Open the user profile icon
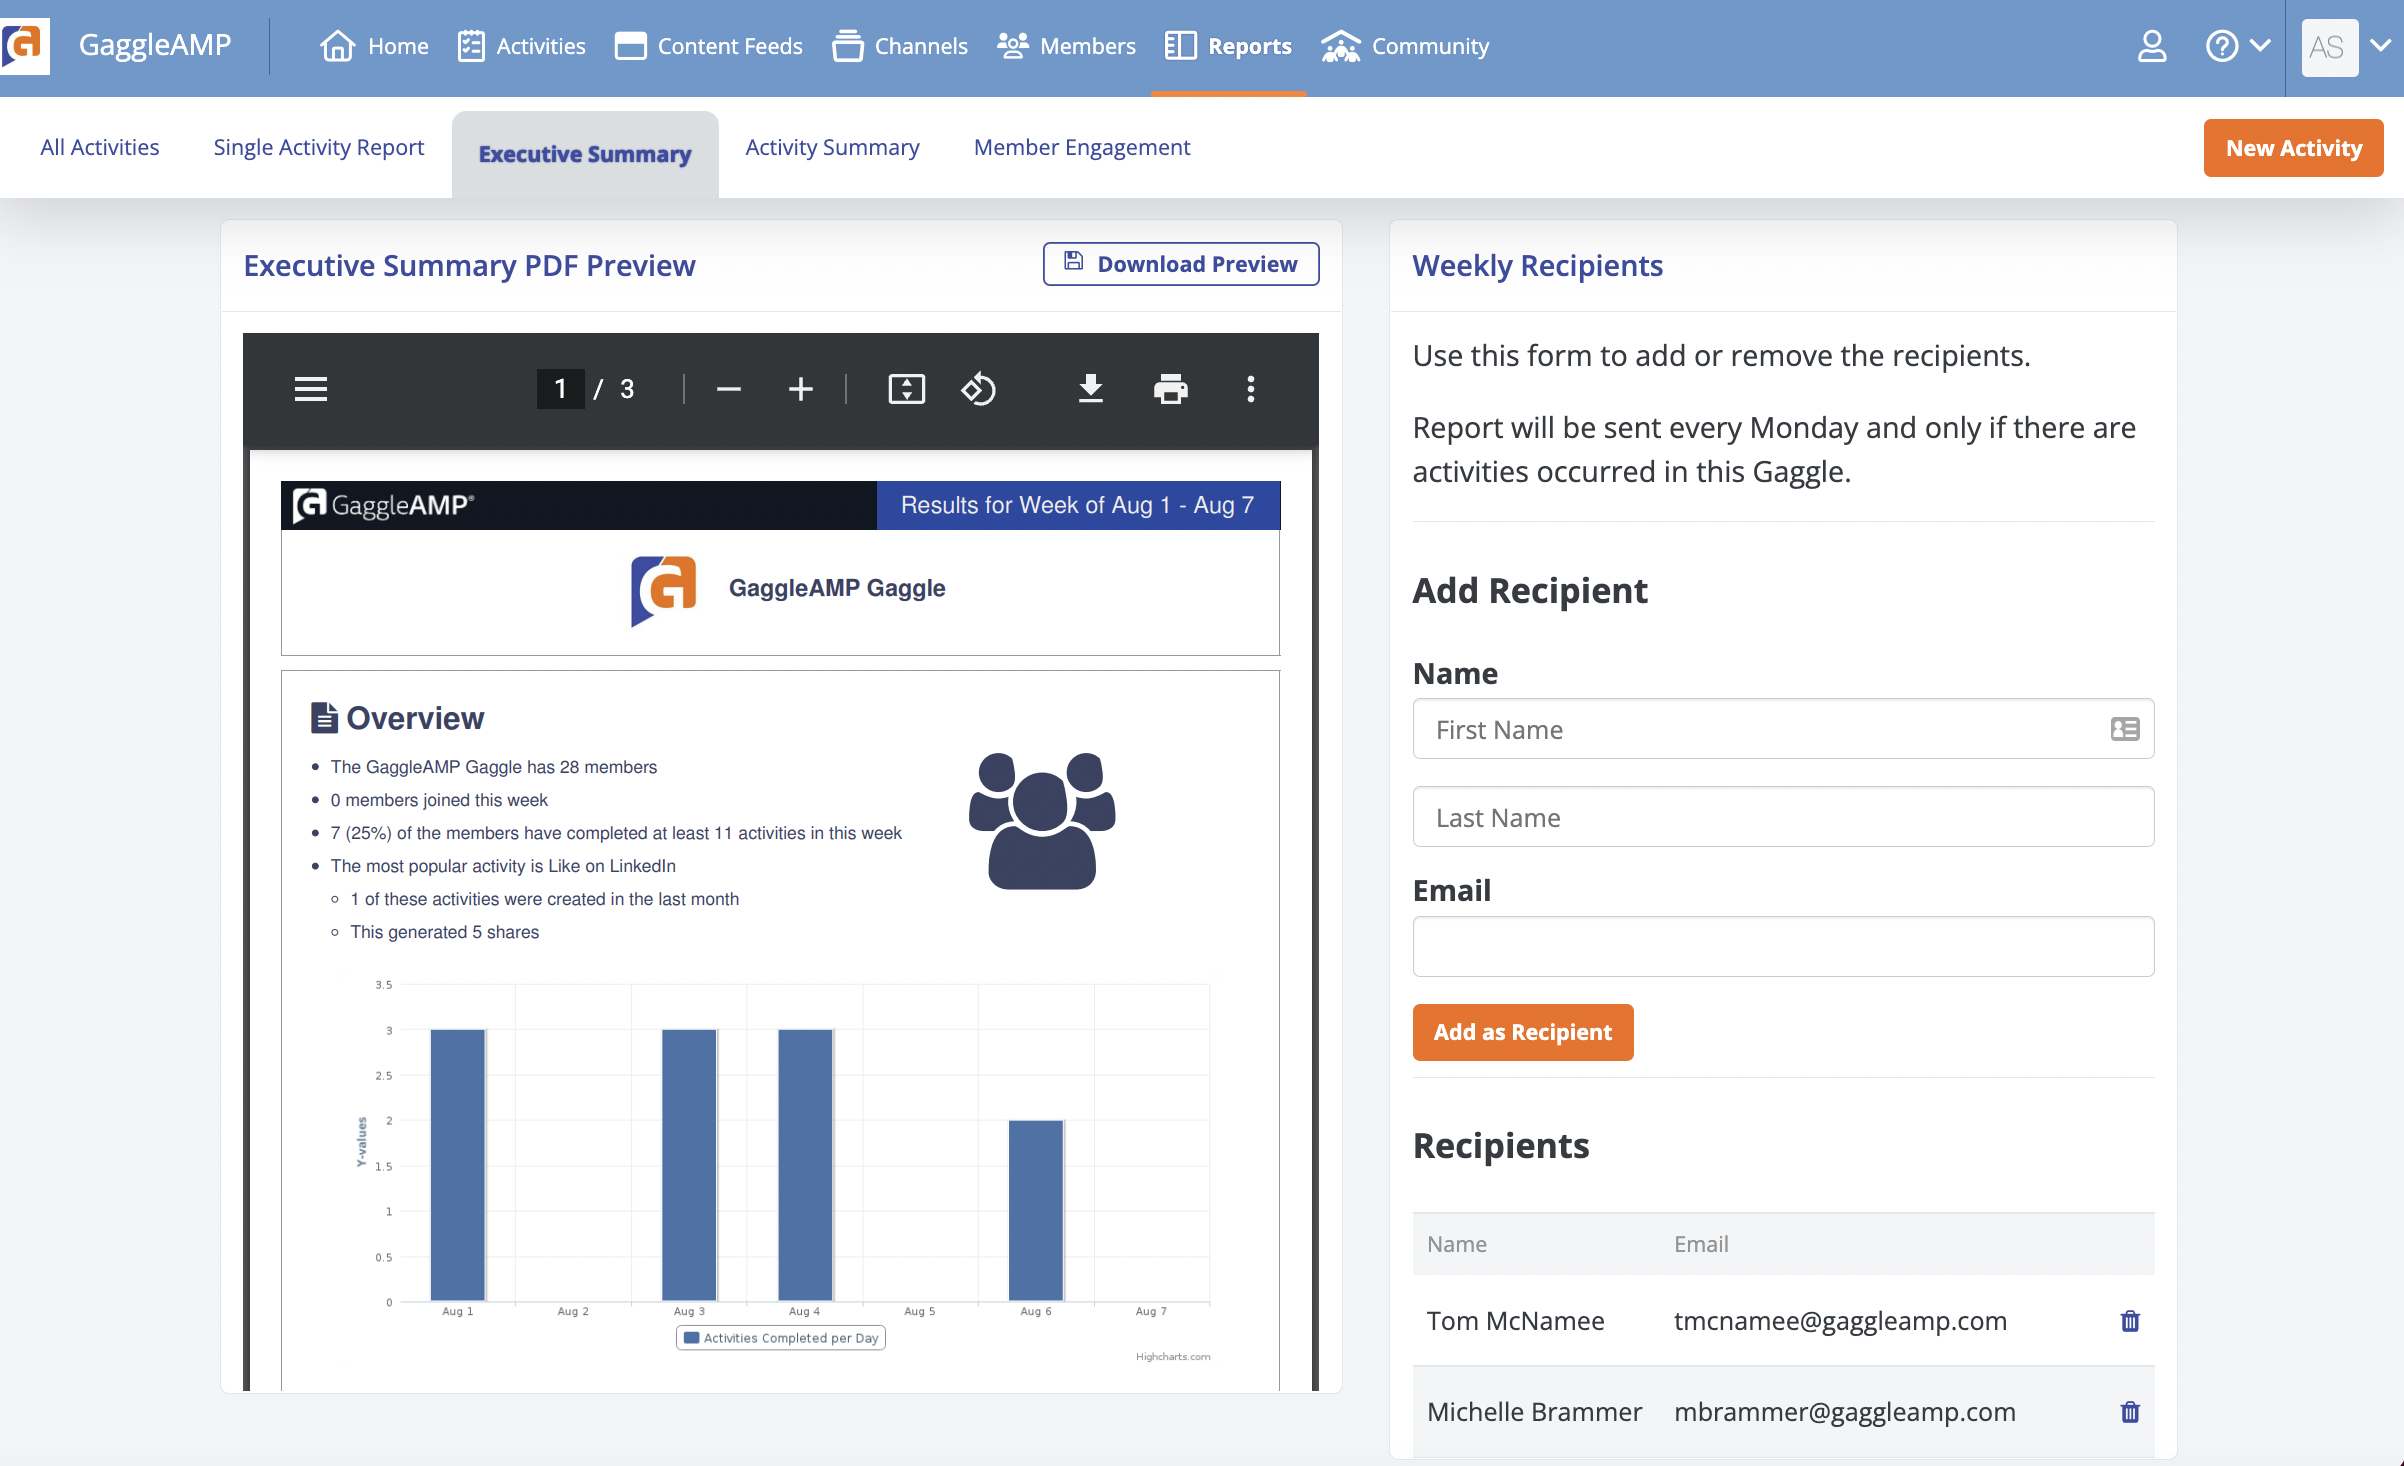 (2152, 46)
